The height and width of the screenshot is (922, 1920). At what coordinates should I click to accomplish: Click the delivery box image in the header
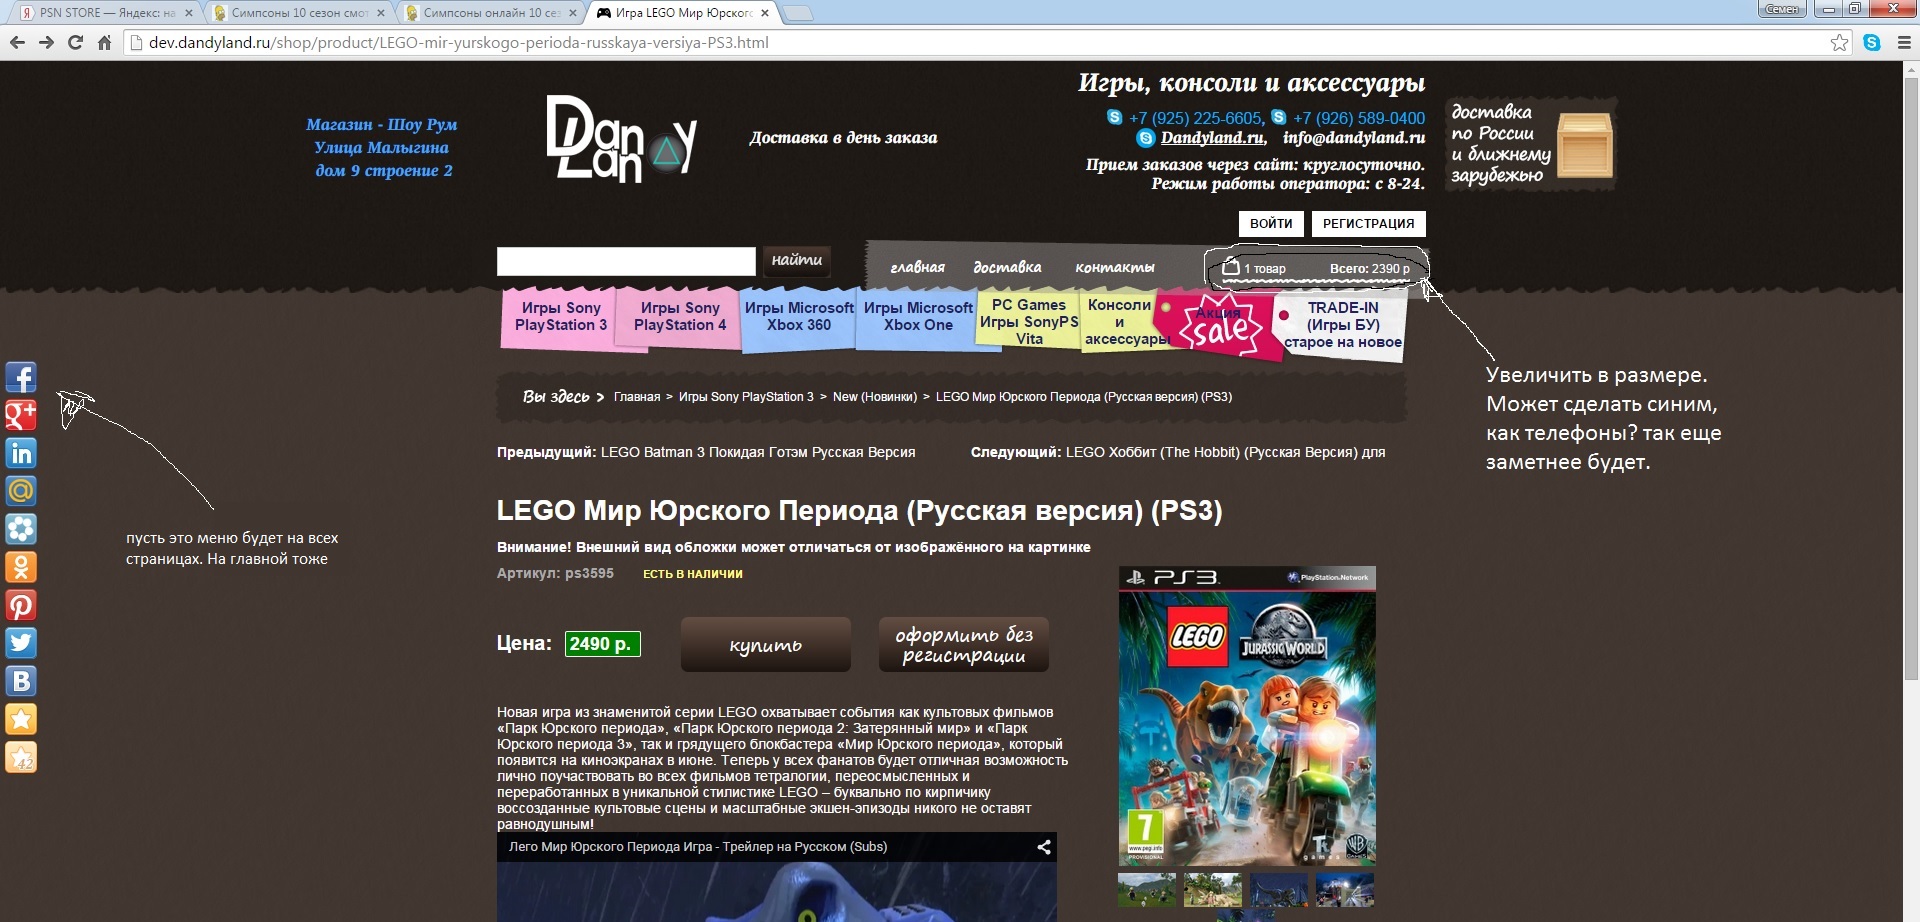[x=1585, y=146]
